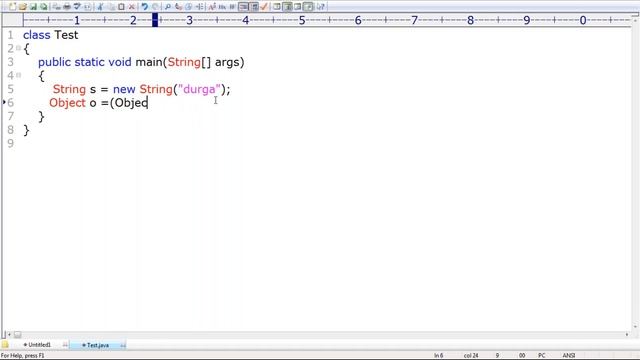Click "main(" on line 3

[x=151, y=62]
